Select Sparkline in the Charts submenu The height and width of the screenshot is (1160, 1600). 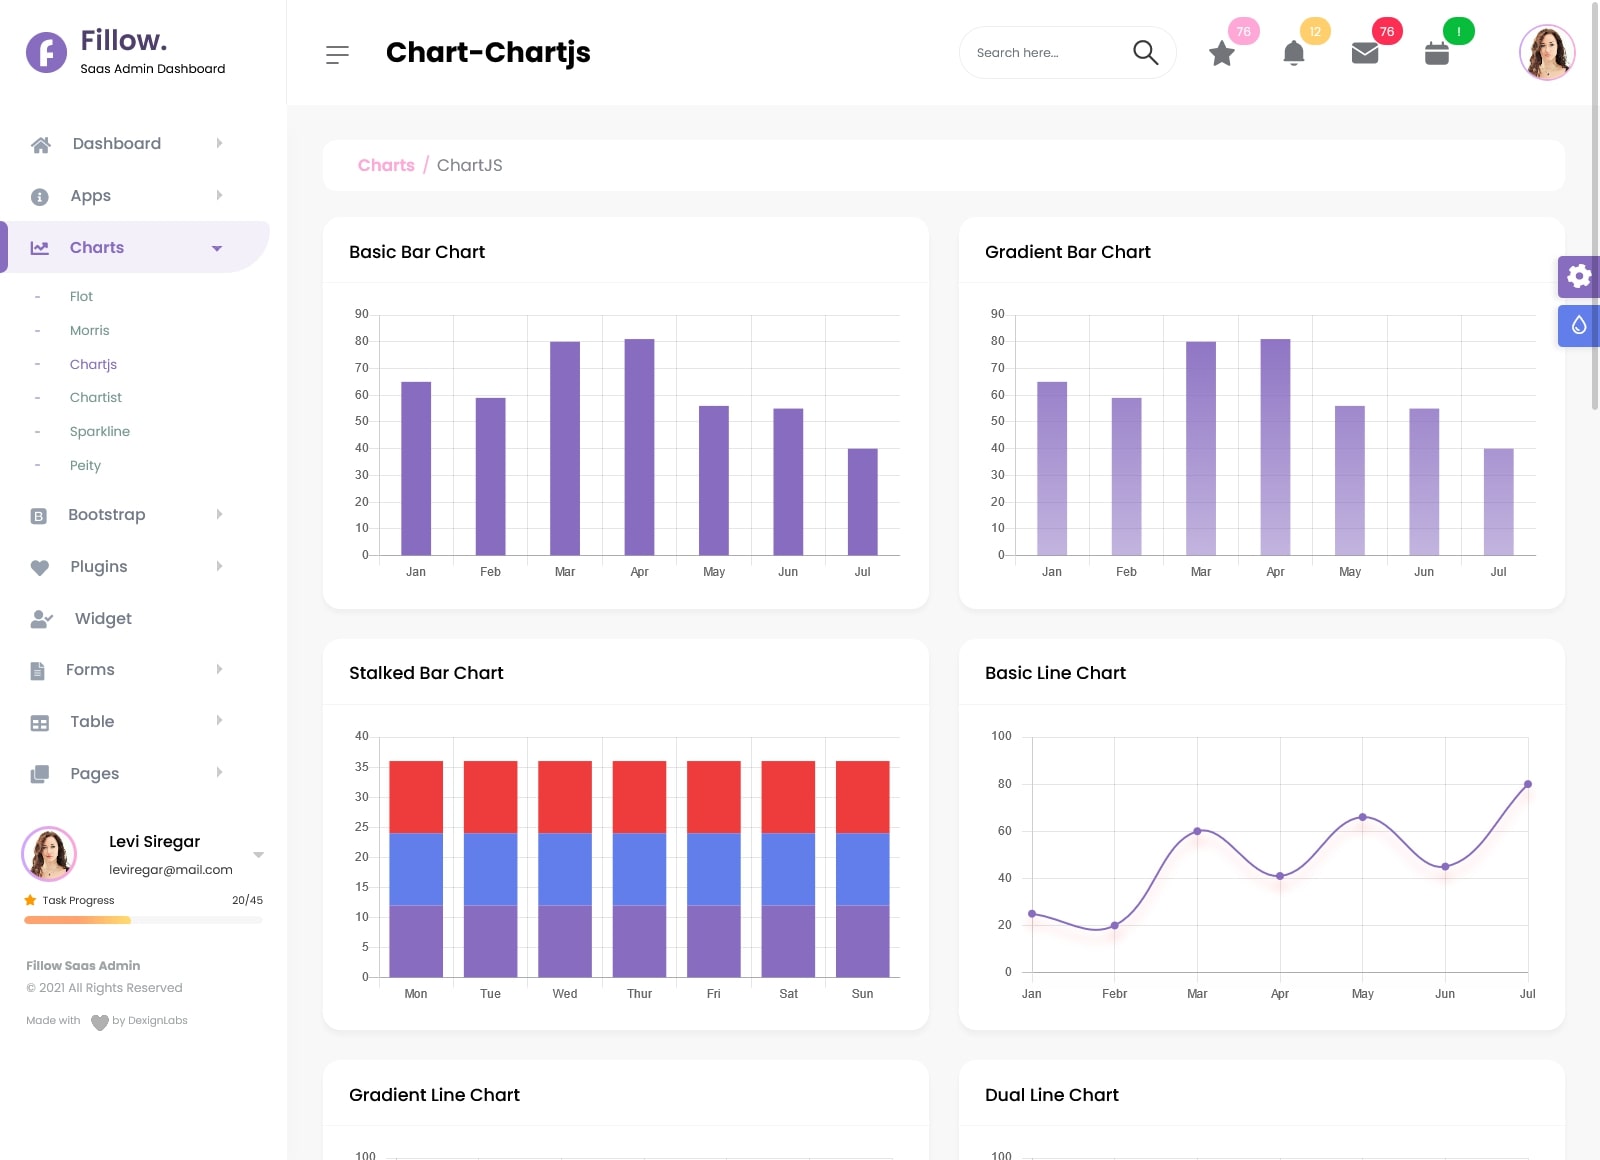point(100,432)
